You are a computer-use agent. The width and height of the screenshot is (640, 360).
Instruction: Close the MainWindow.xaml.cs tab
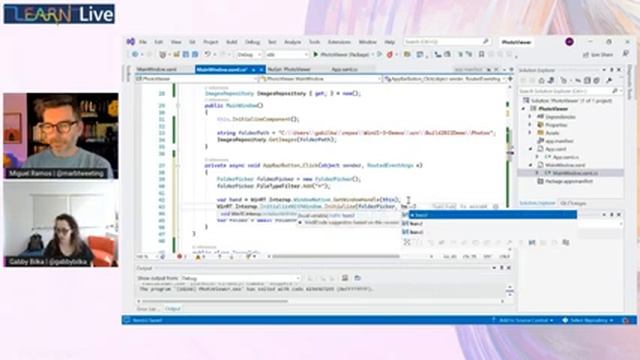point(261,70)
